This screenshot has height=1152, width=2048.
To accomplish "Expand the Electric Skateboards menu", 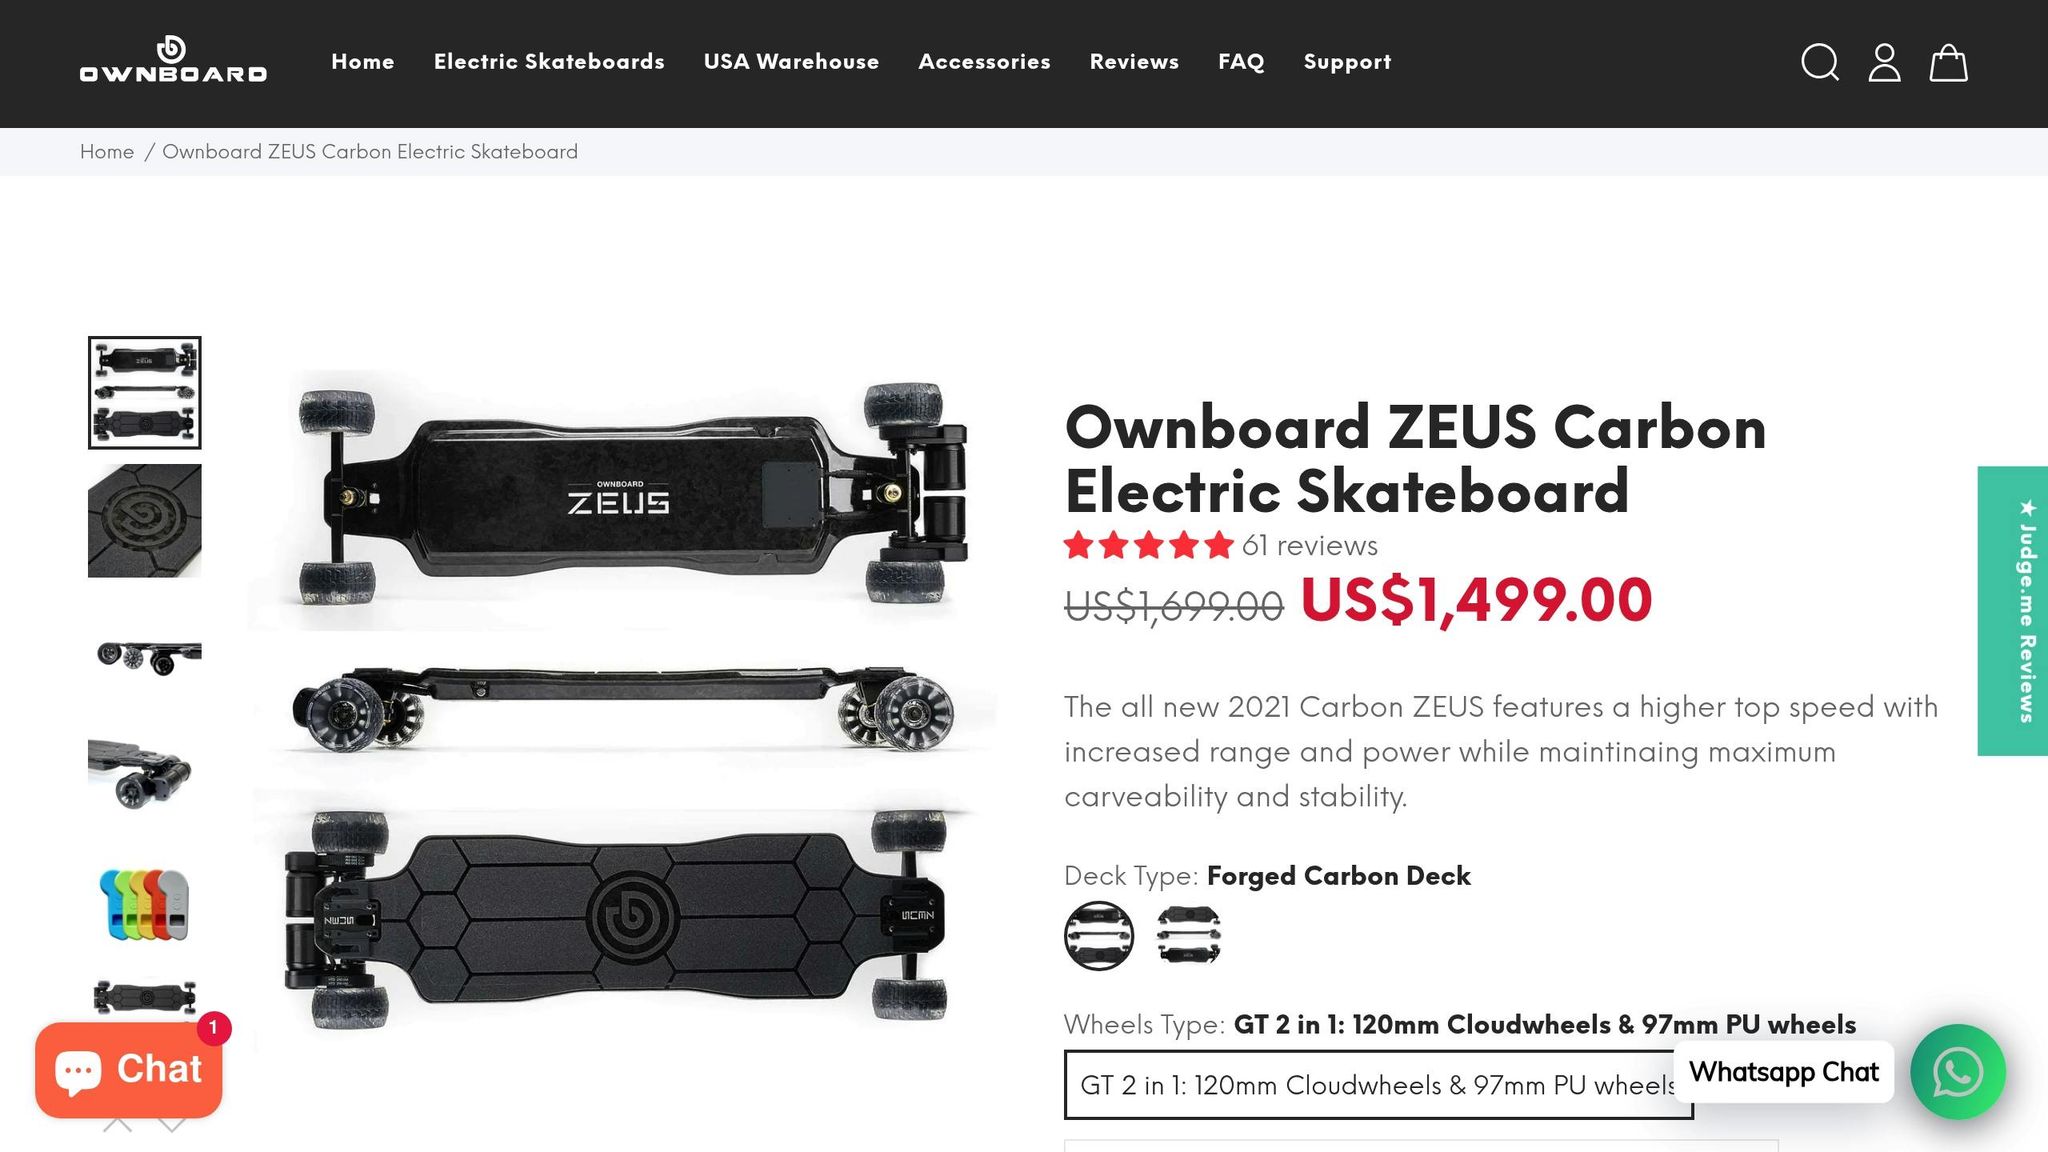I will 549,61.
